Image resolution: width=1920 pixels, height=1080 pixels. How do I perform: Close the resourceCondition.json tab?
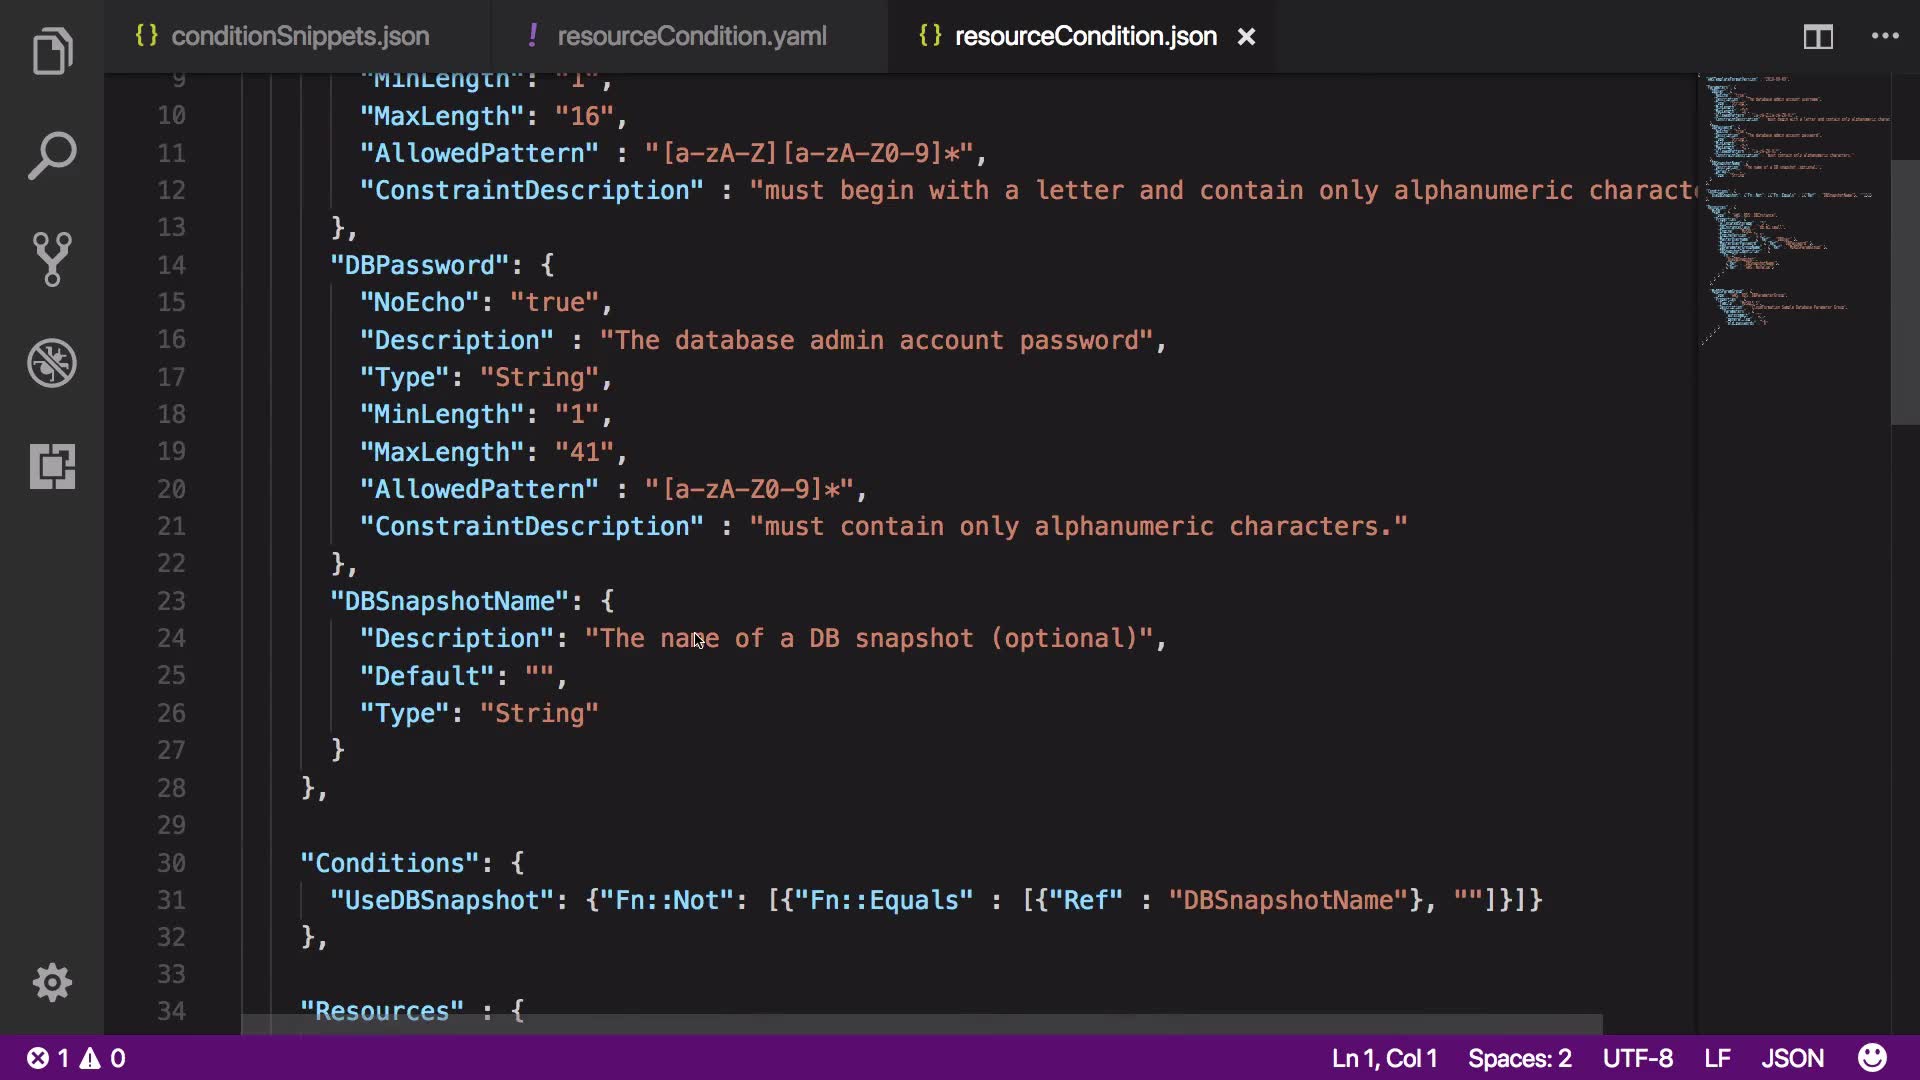tap(1246, 37)
